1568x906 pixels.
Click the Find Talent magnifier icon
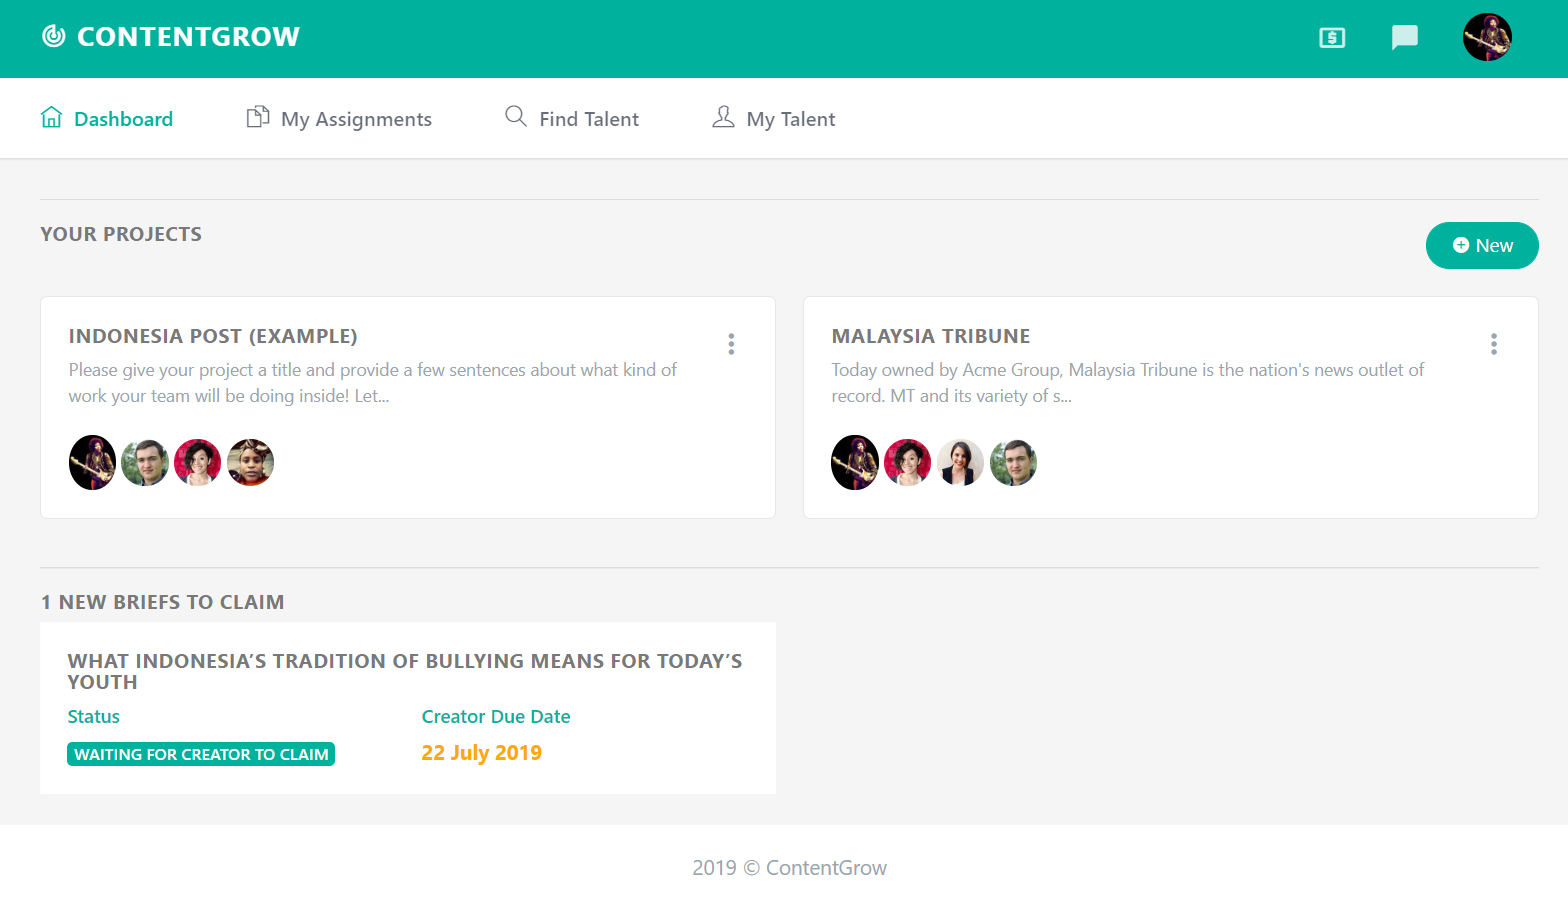516,116
